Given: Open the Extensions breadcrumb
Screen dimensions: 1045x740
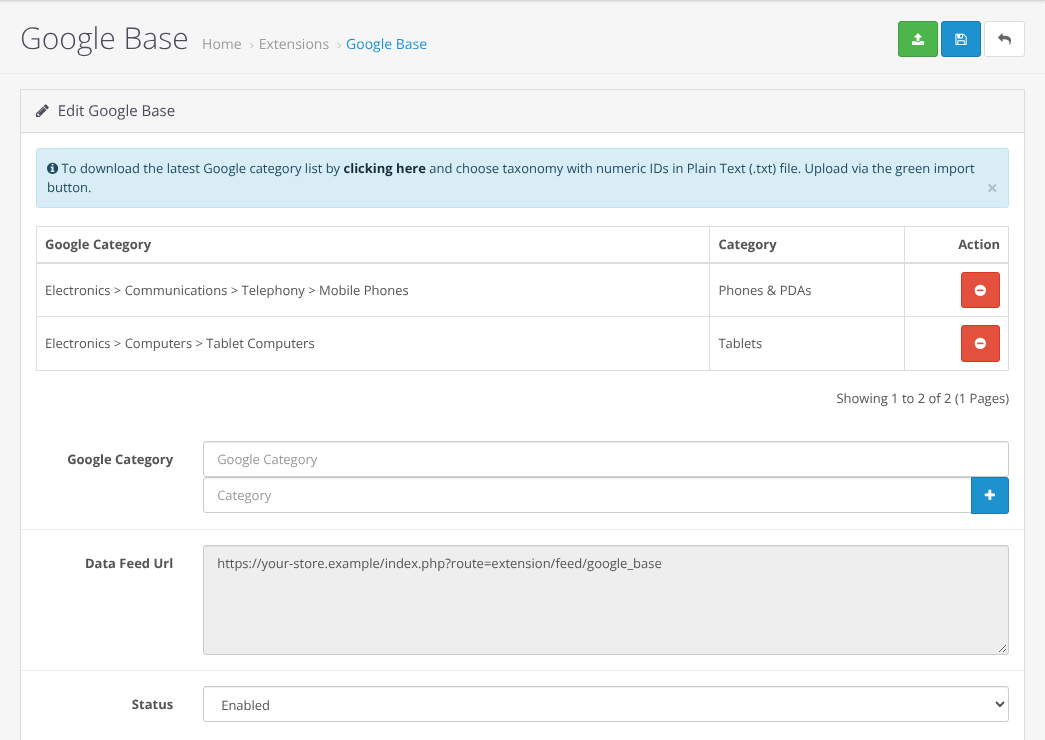Looking at the screenshot, I should [294, 44].
